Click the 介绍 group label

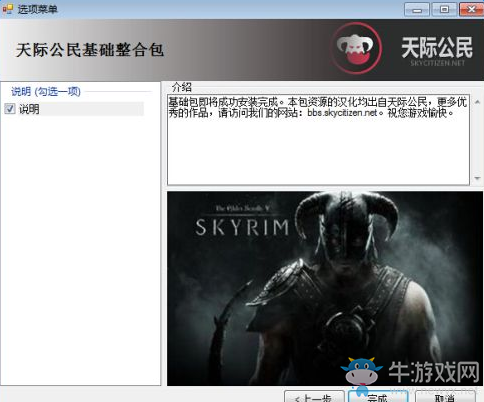tap(182, 87)
